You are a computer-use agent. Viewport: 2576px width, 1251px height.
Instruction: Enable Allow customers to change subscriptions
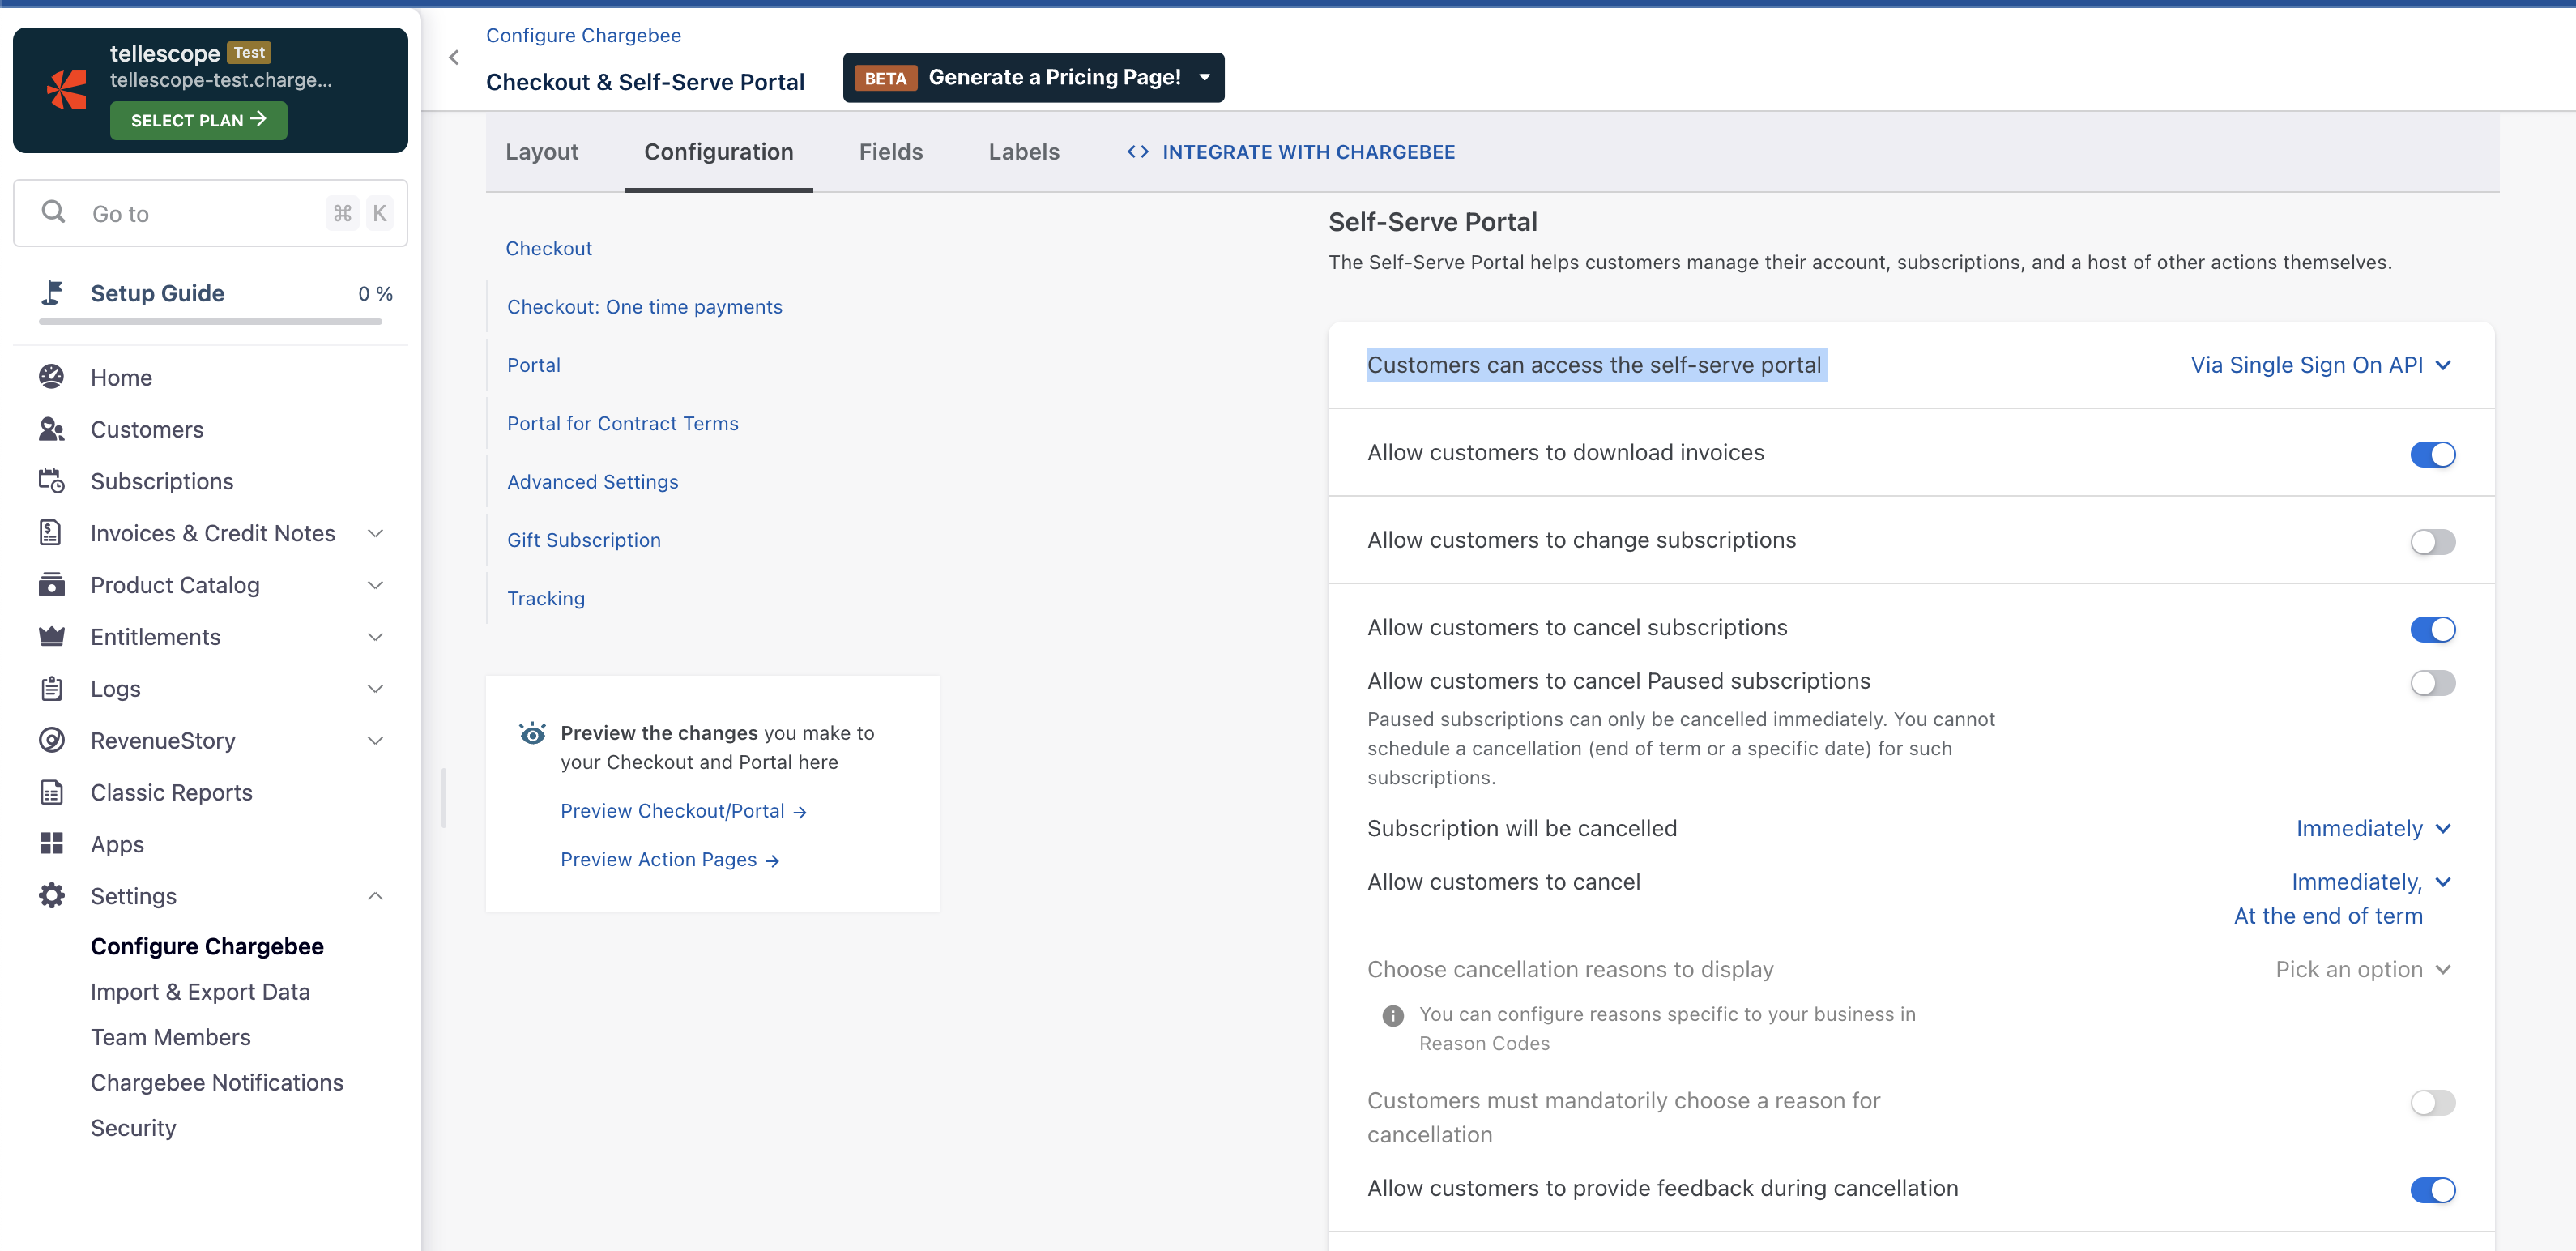point(2432,541)
